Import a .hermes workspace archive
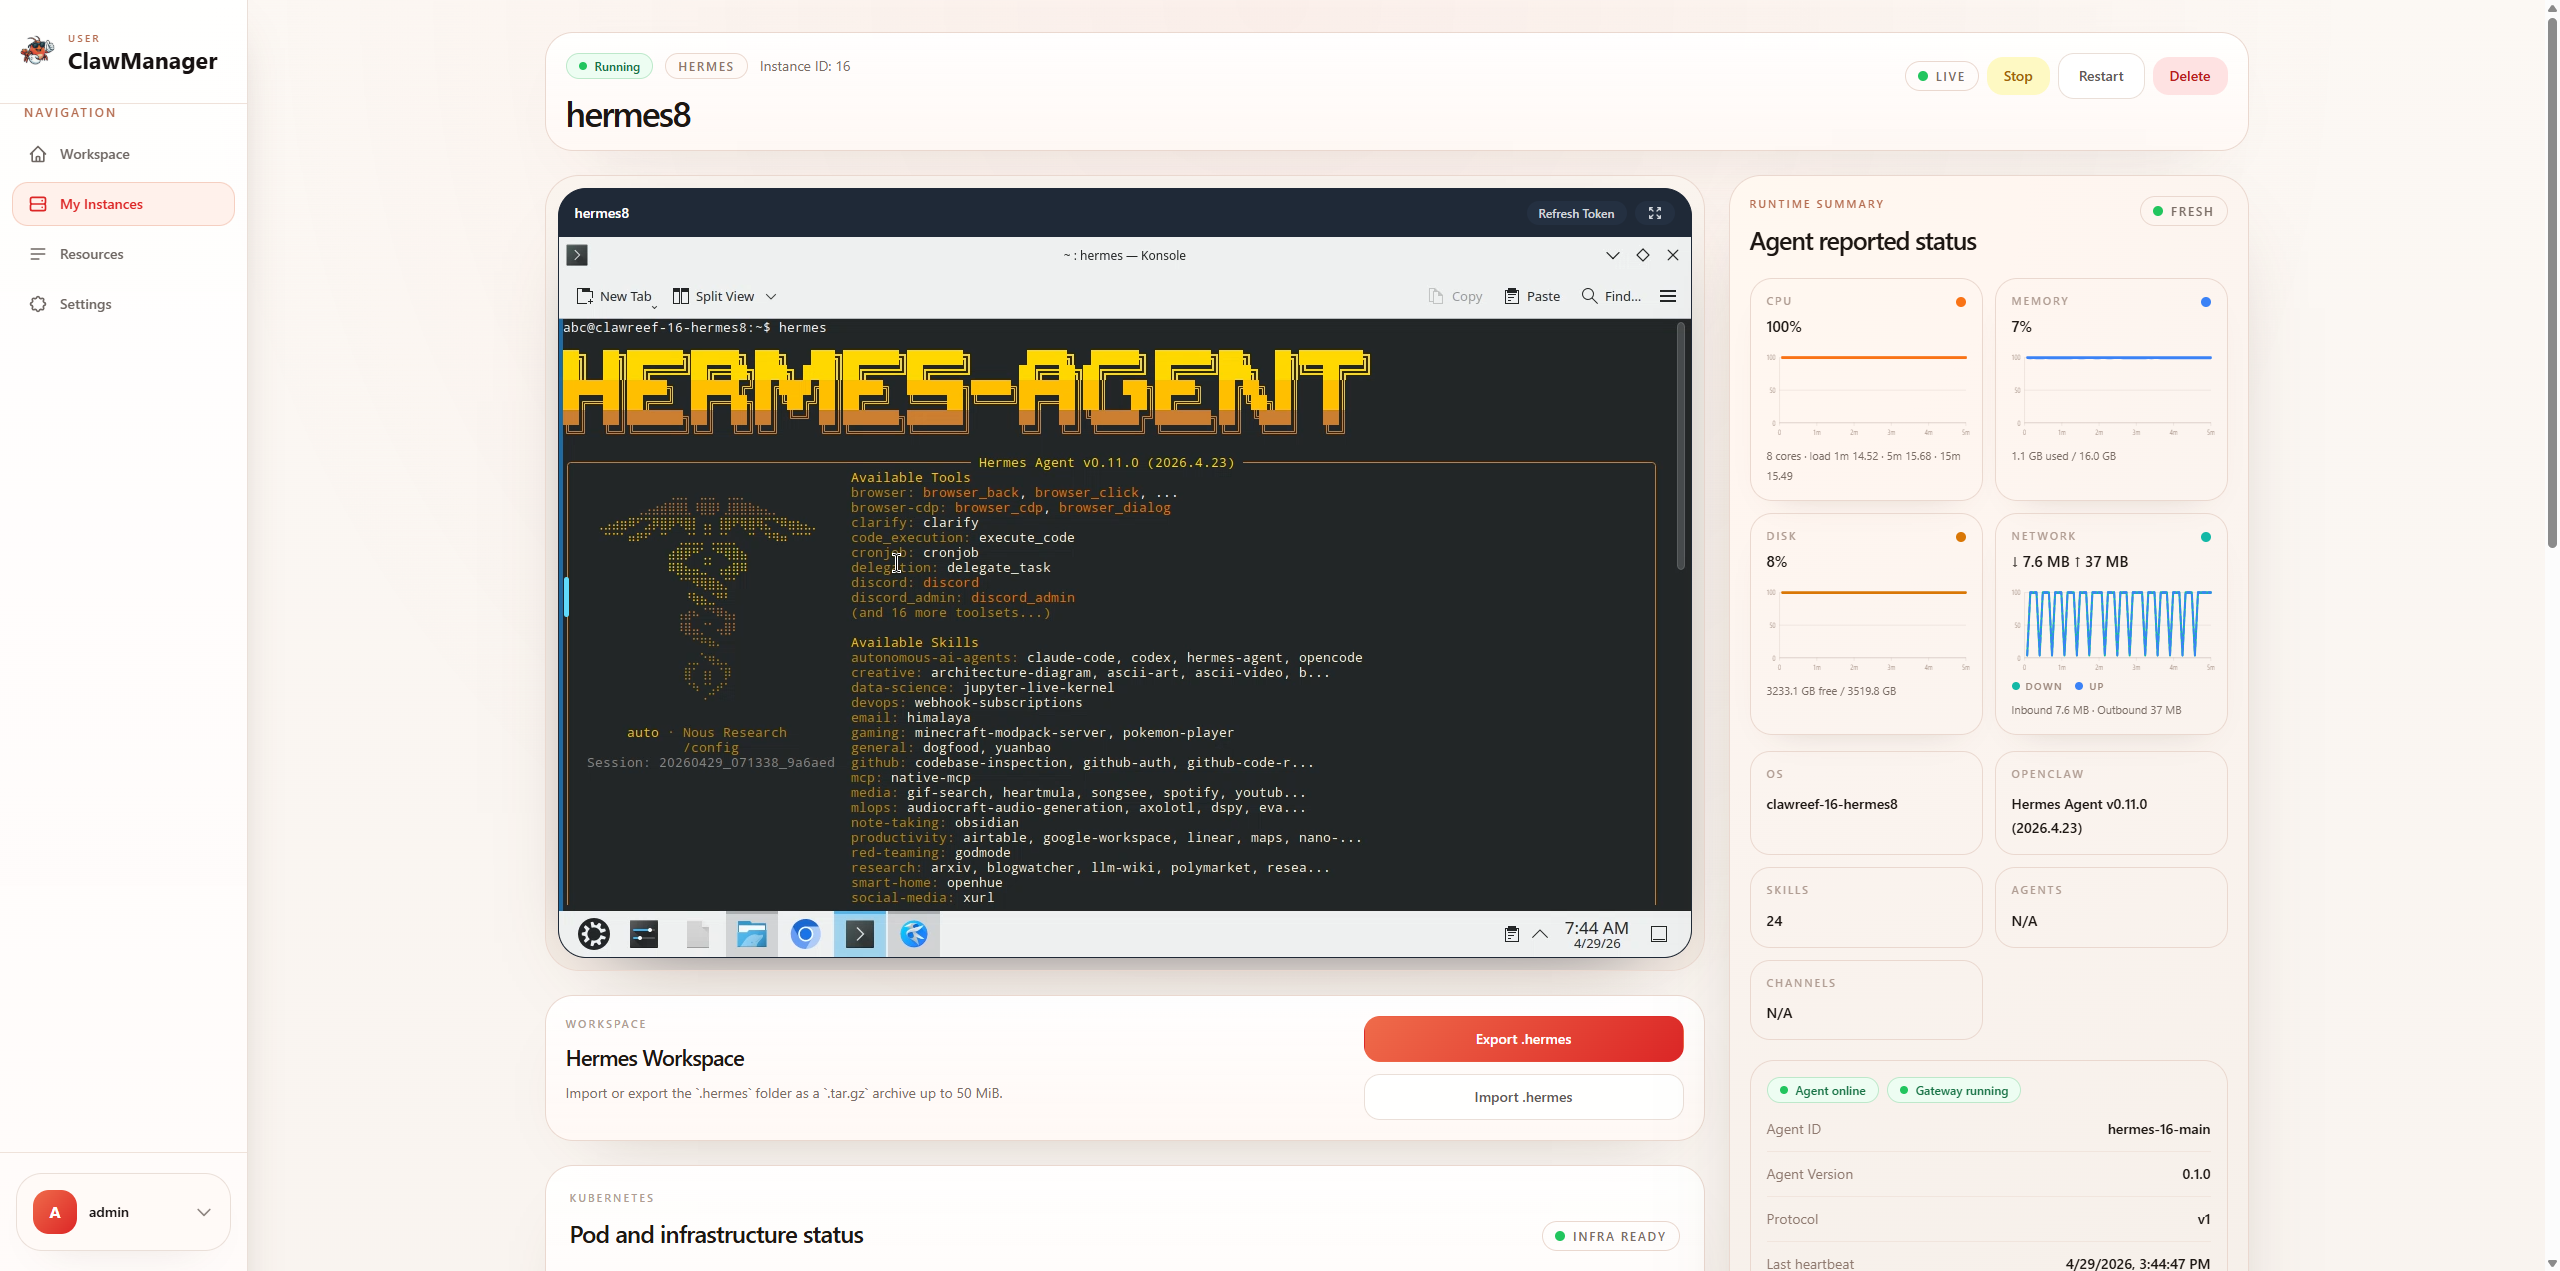This screenshot has height=1271, width=2560. pos(1523,1097)
